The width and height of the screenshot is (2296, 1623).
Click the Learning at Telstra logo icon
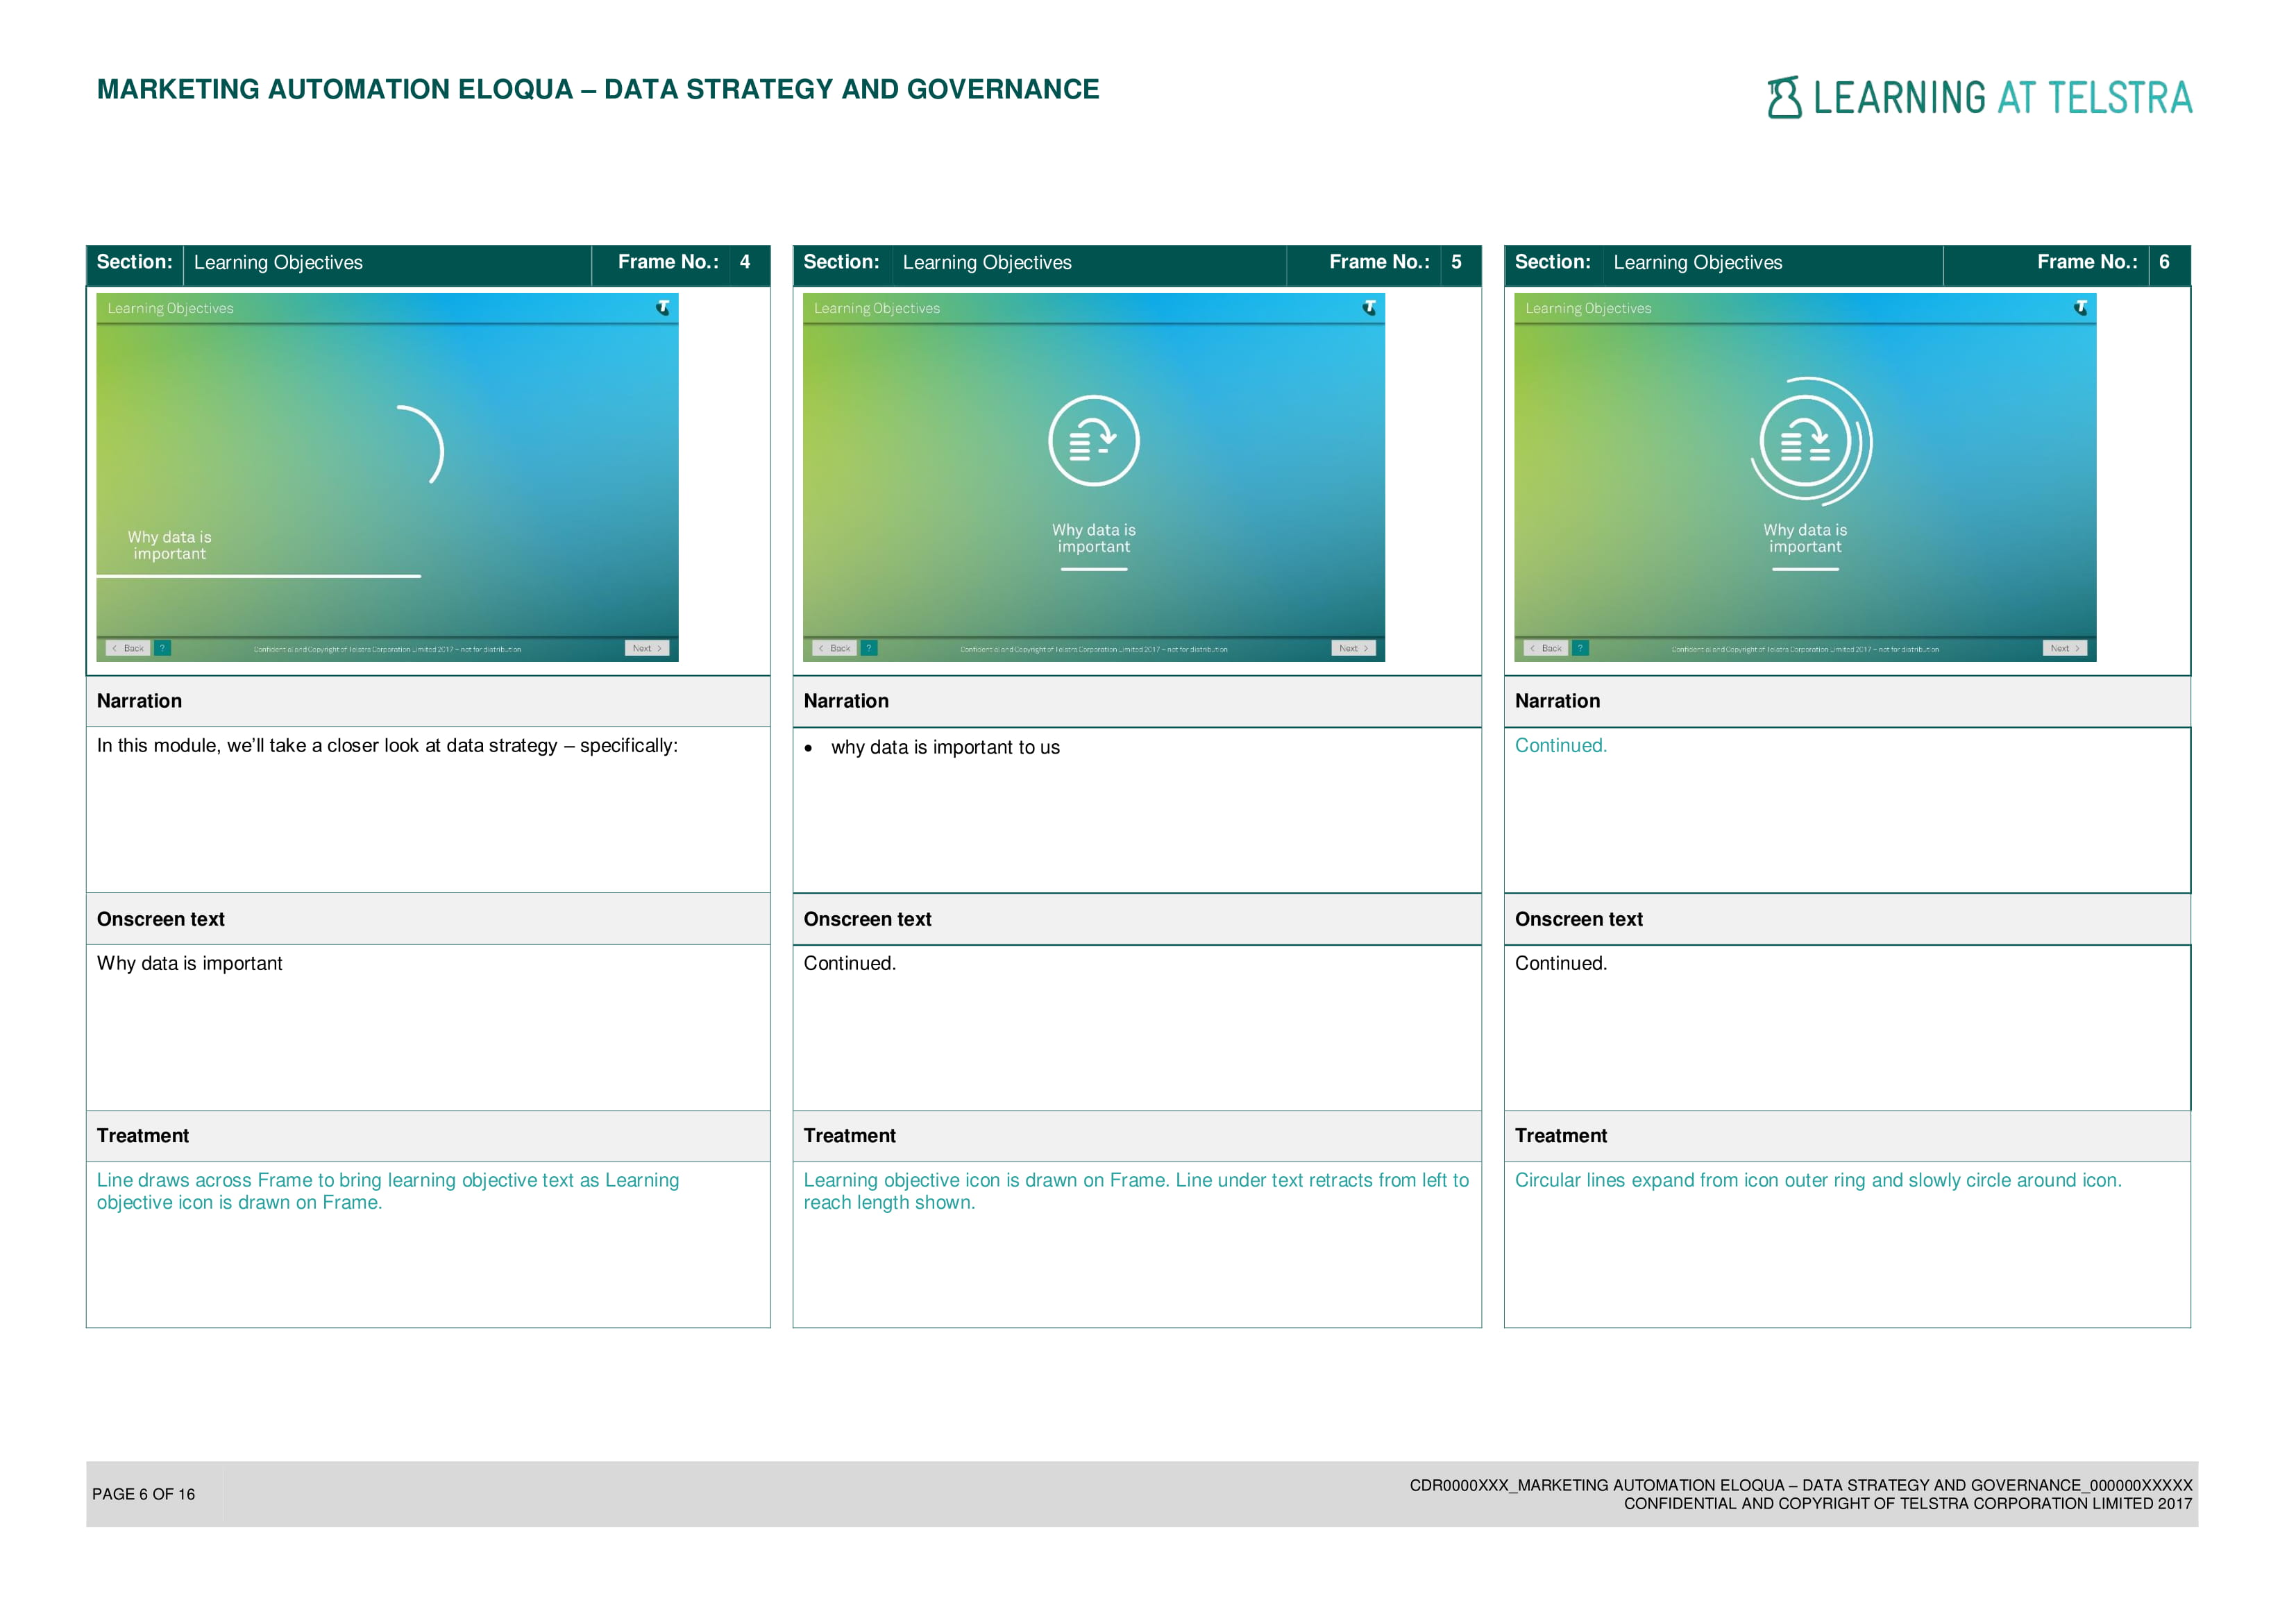(x=1784, y=98)
